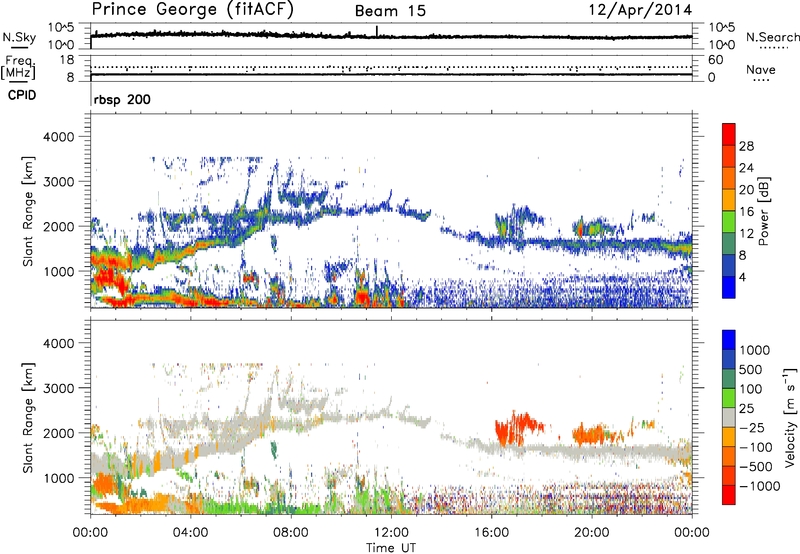Click the 'Beam 15' header label
The image size is (800, 554).
[x=390, y=11]
